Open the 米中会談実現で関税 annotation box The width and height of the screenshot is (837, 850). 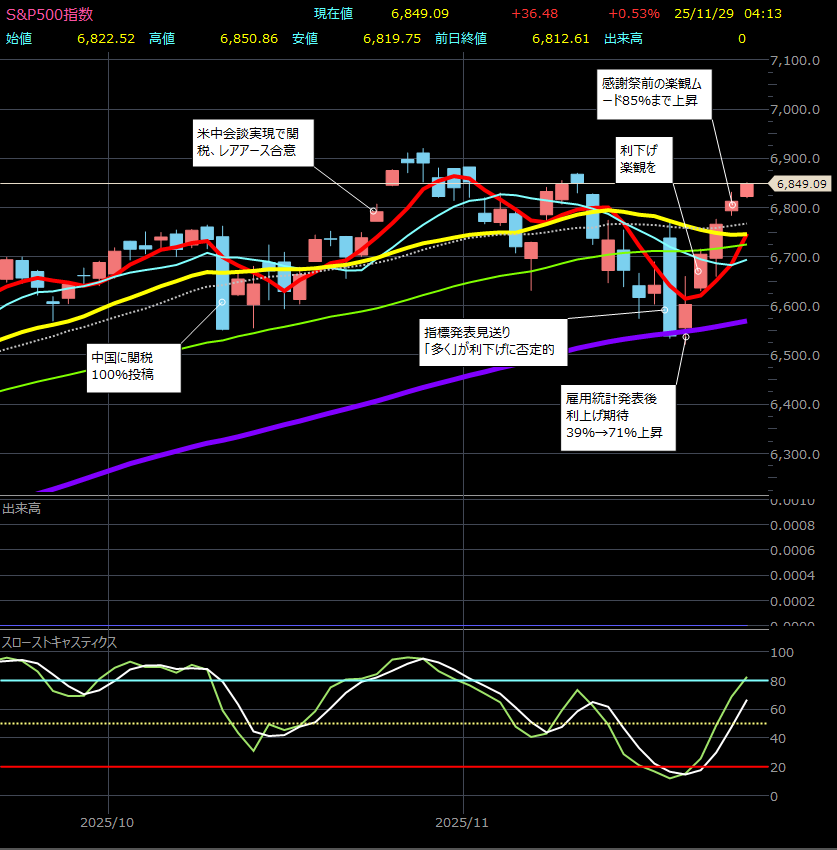coord(253,143)
